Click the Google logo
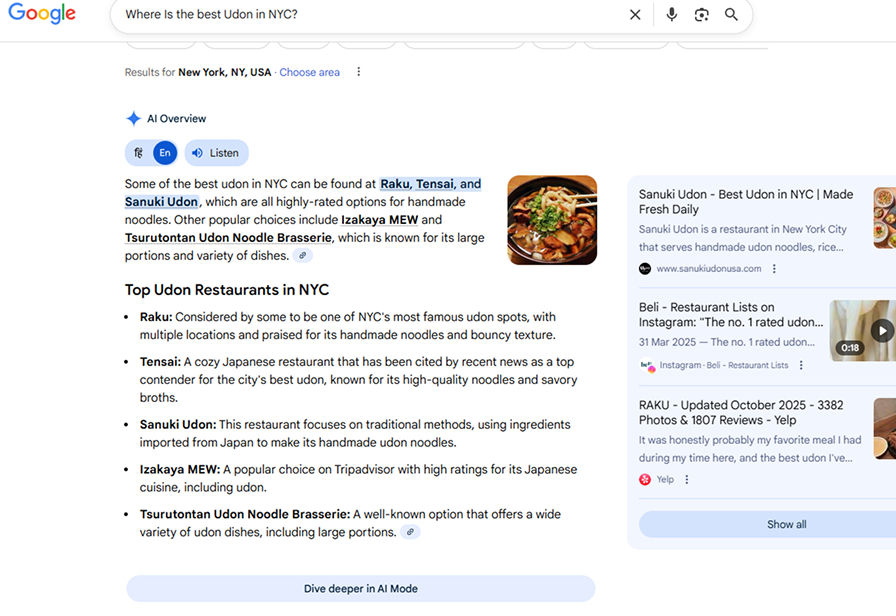 coord(42,14)
